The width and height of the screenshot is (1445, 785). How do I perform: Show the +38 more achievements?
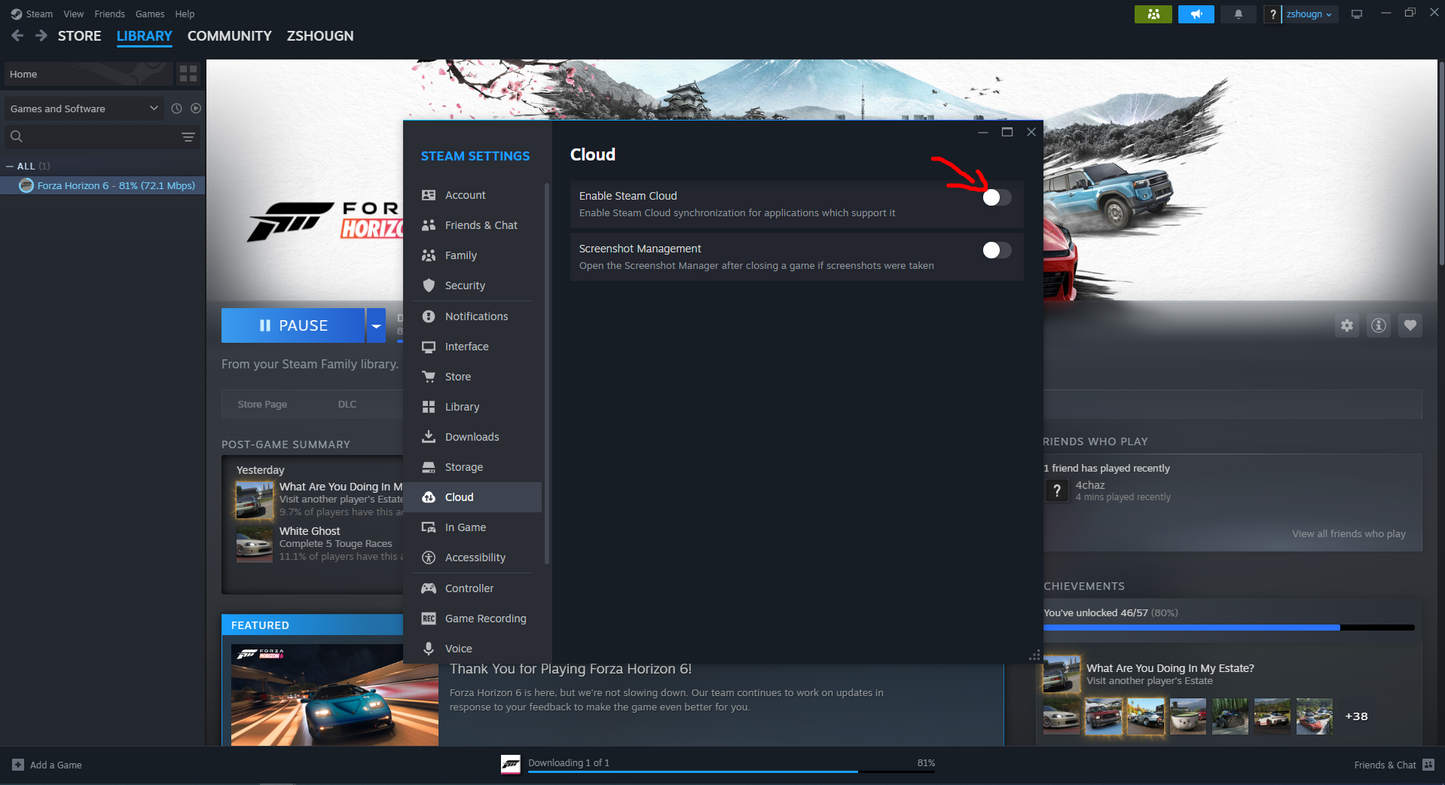[x=1356, y=716]
